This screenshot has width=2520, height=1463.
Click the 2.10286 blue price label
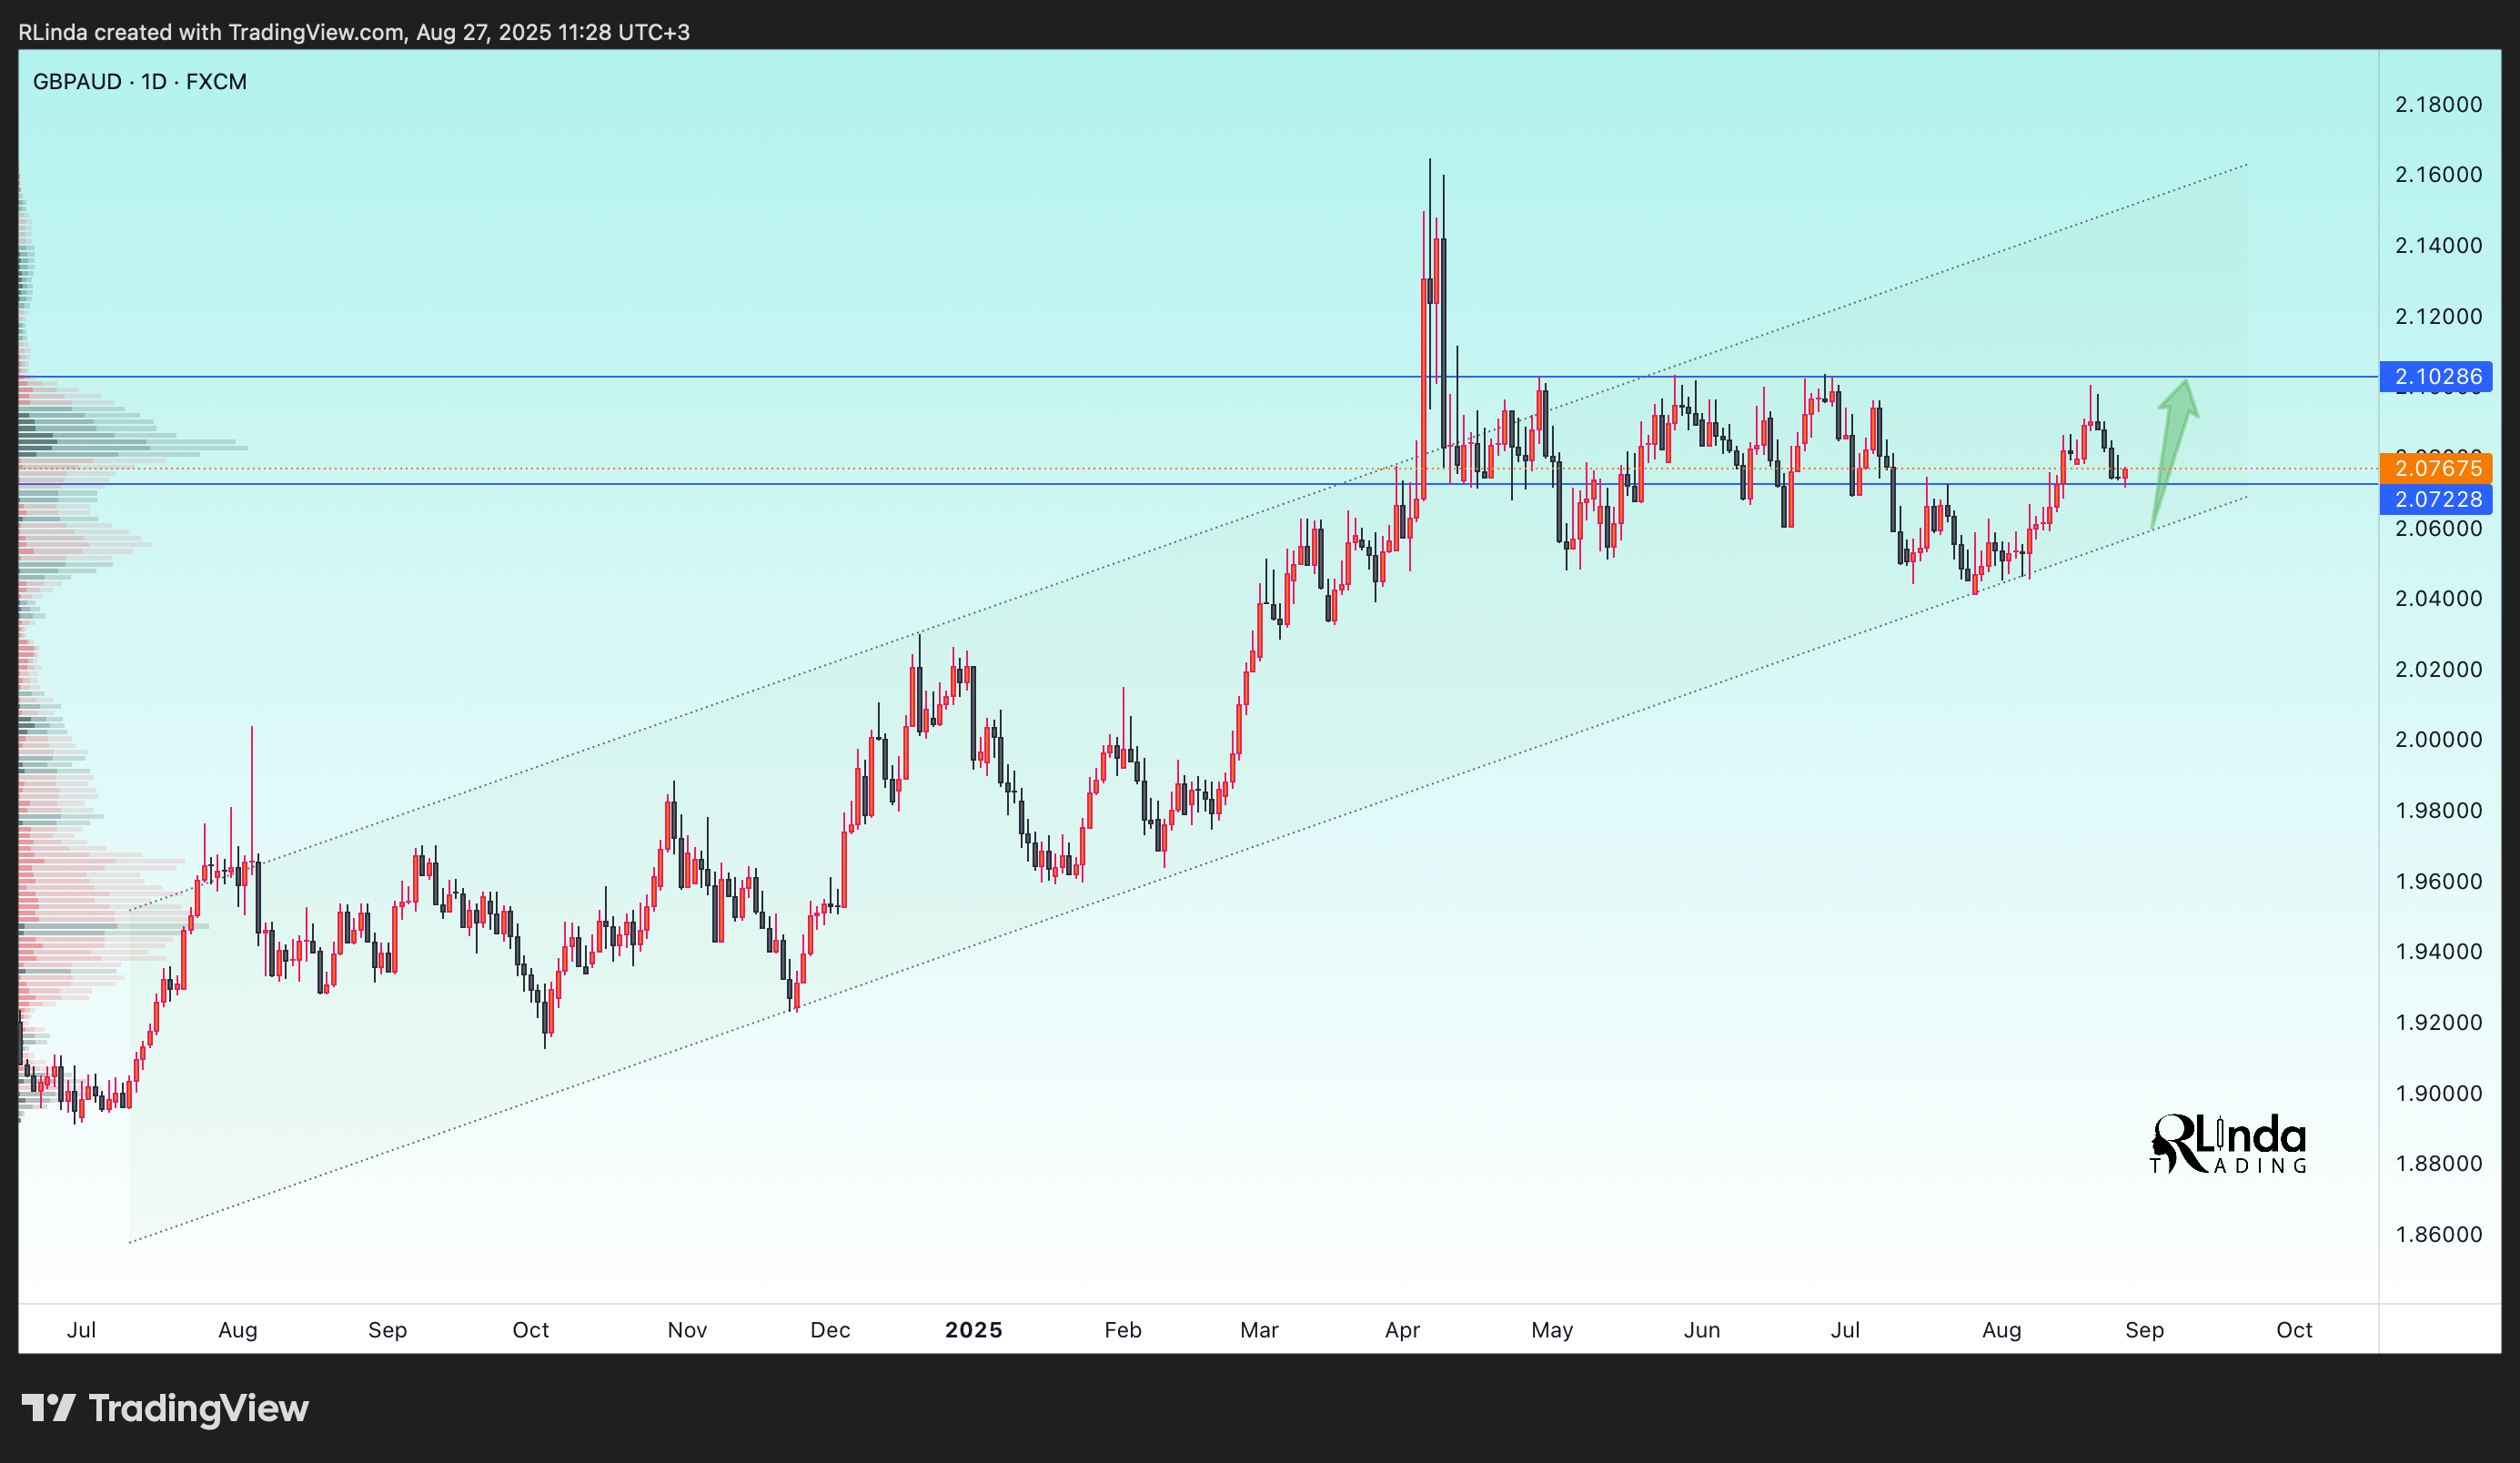pos(2436,377)
